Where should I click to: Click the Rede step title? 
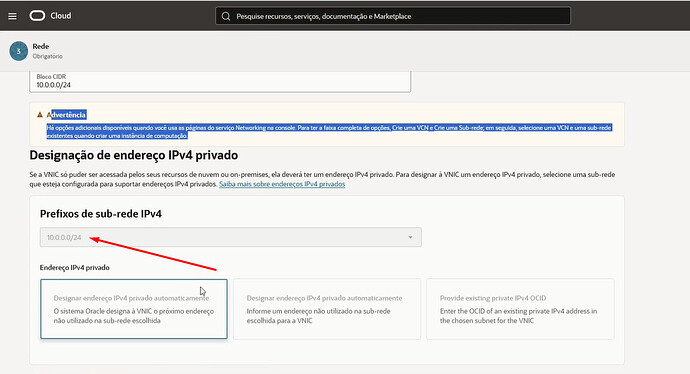pos(40,46)
